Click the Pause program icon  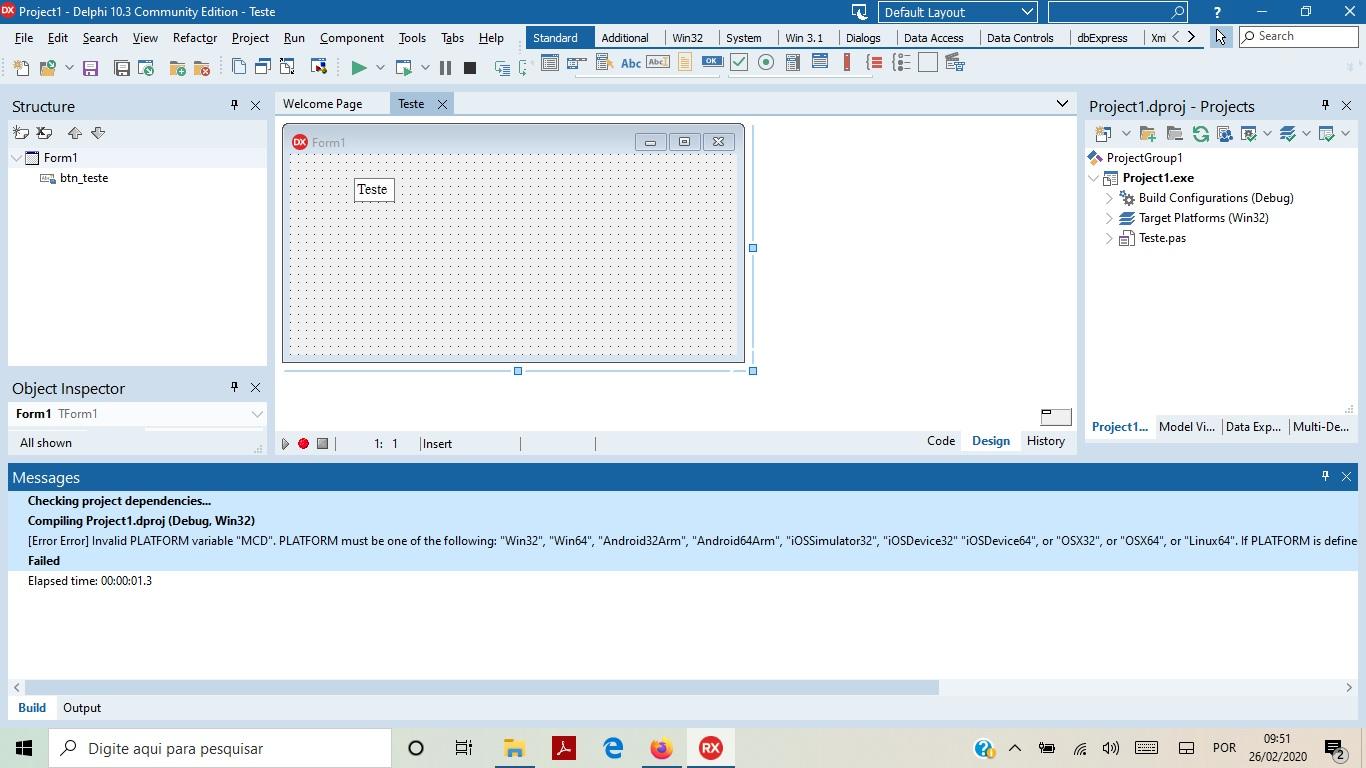coord(445,68)
